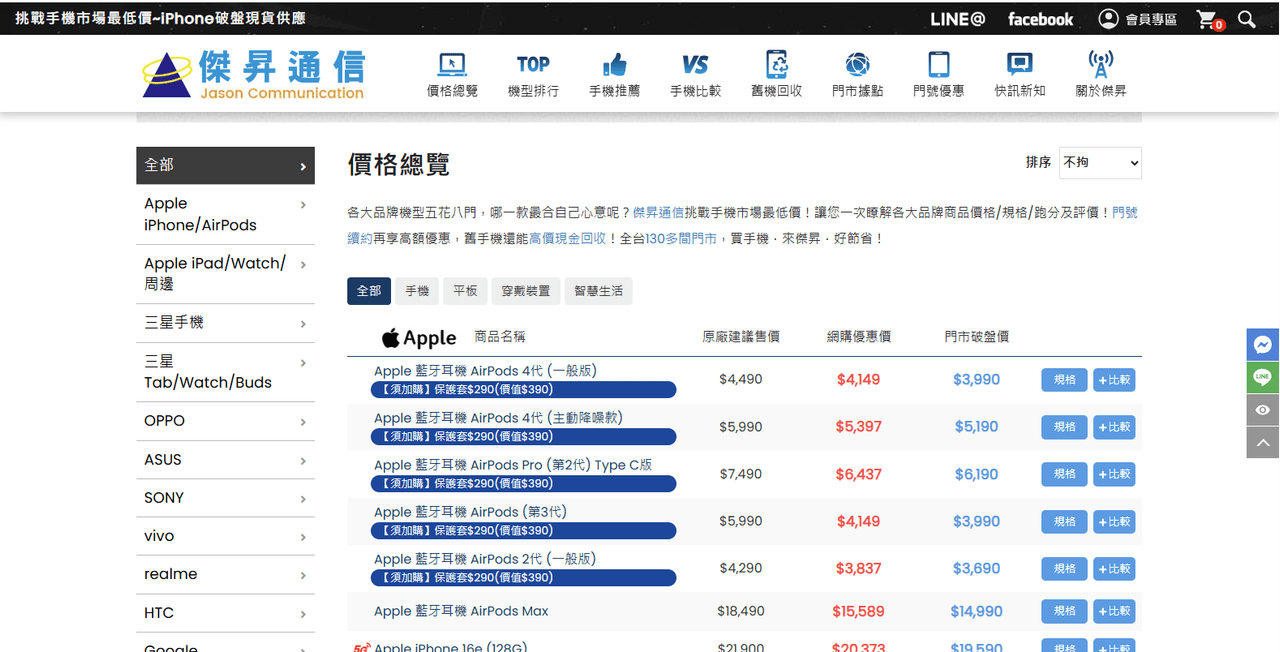The image size is (1280, 652).
Task: Click +比較 for AirPods Max
Action: tap(1114, 611)
